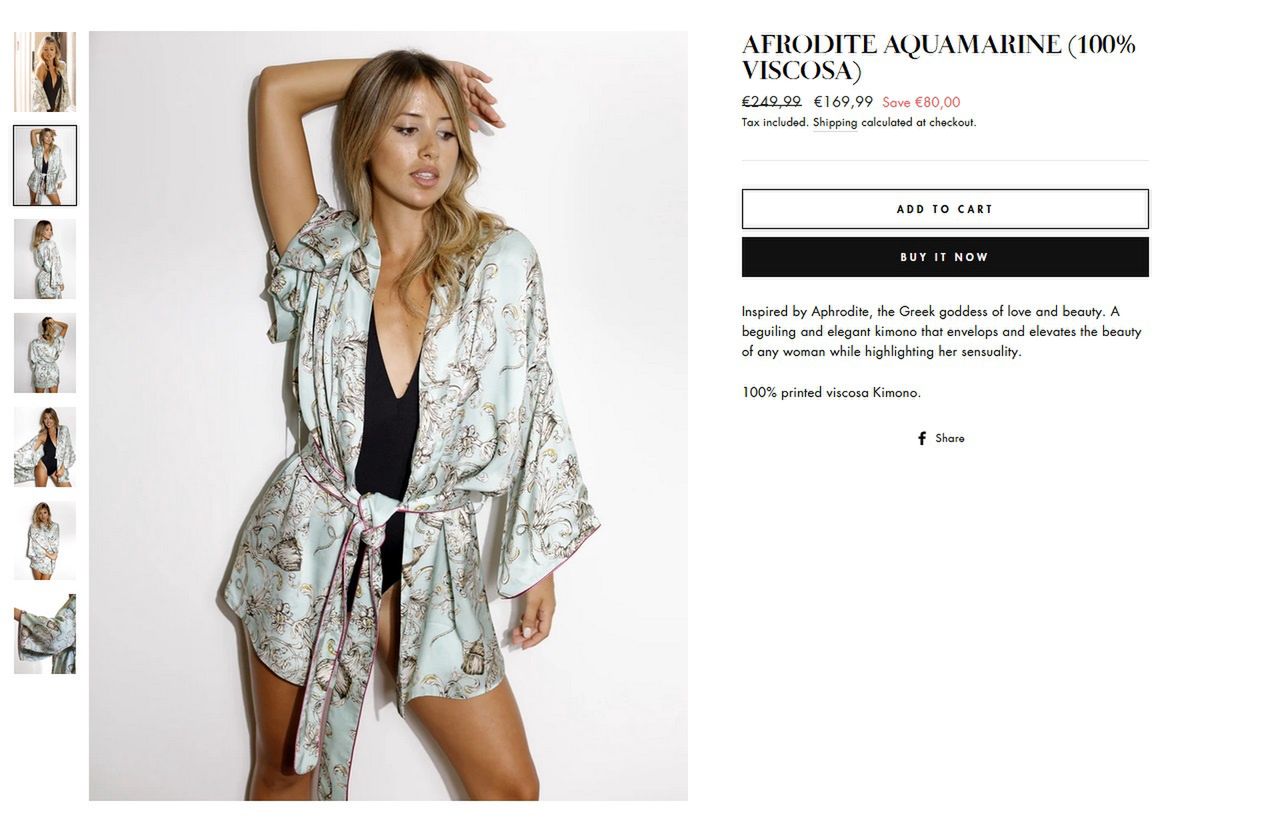Show the fifth thumbnail with the open kimono
This screenshot has height=820, width=1271.
(45, 447)
